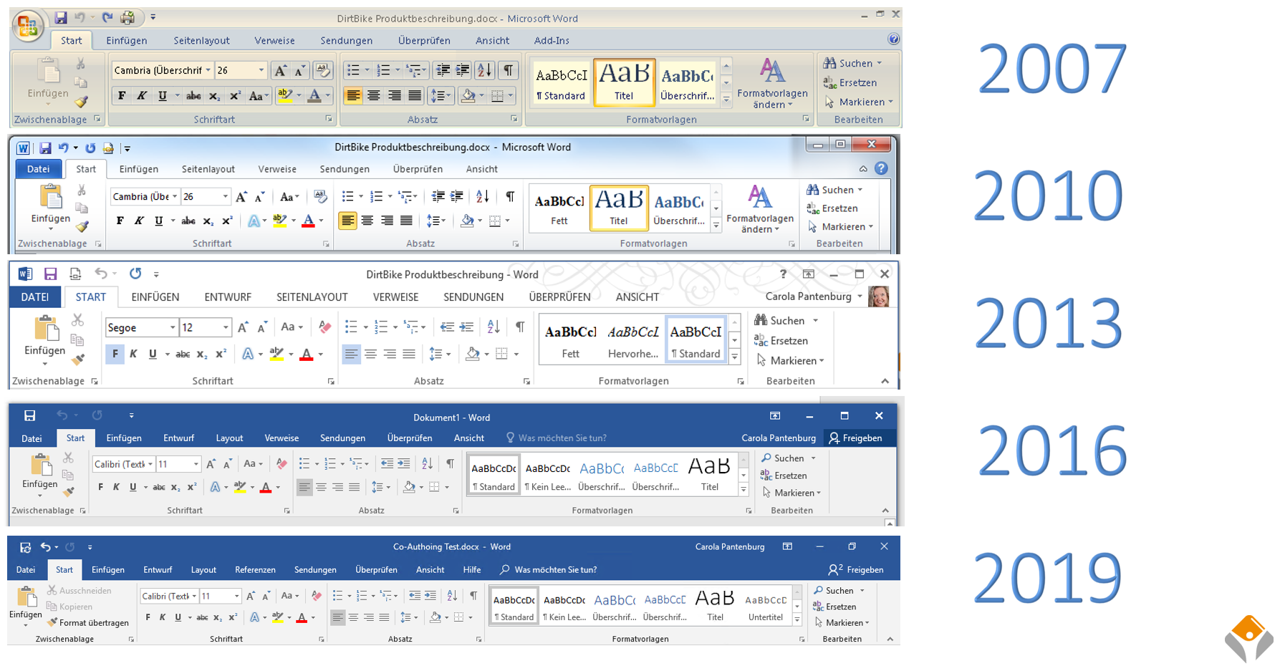Click Ersetzen in the Word 2010 Bearbeiten group
Image resolution: width=1280 pixels, height=666 pixels.
[832, 209]
